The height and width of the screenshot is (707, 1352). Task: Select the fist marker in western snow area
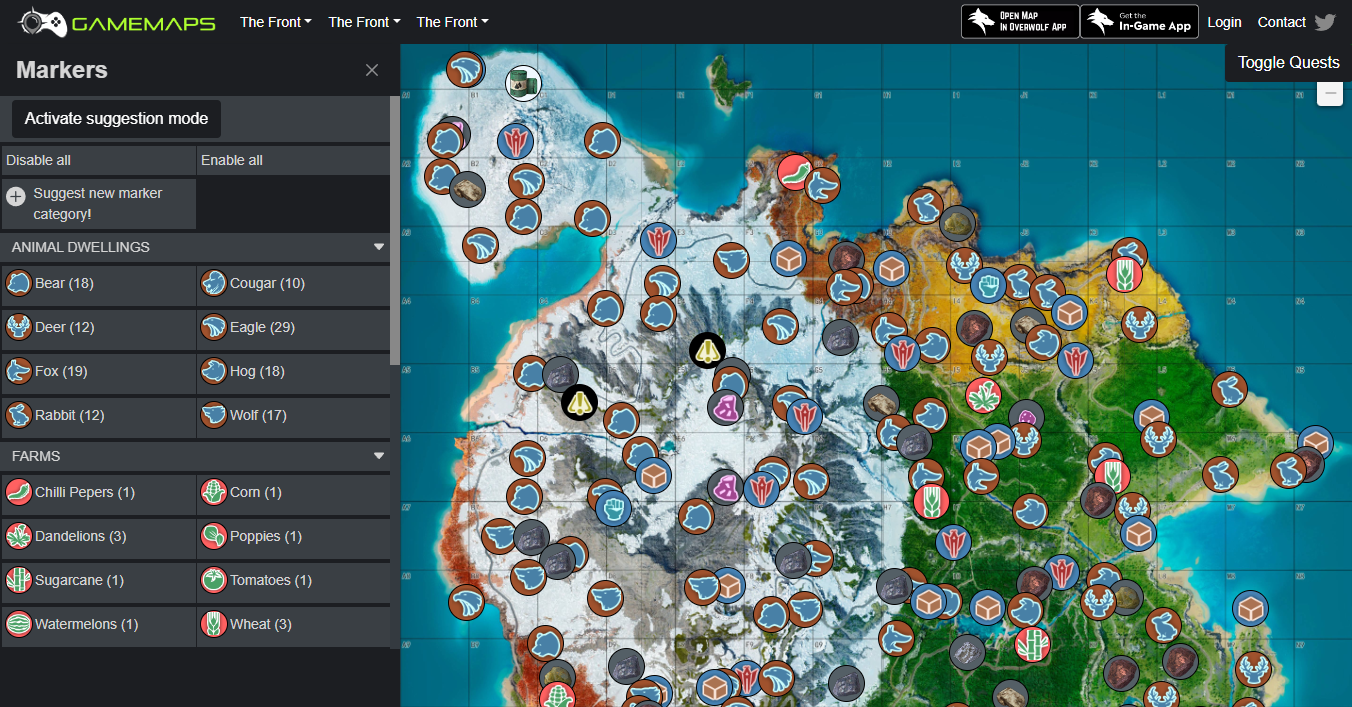(614, 508)
